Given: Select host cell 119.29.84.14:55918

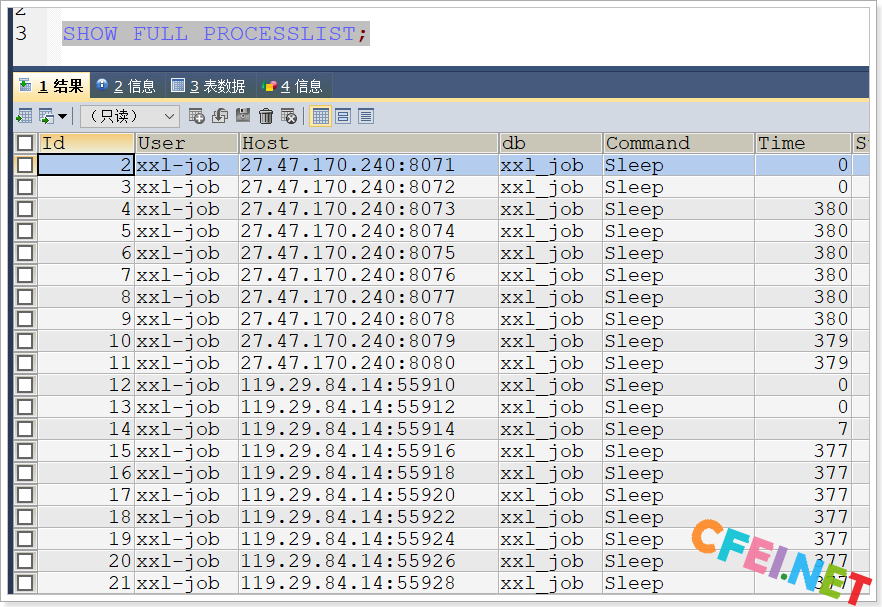Looking at the screenshot, I should (x=368, y=473).
